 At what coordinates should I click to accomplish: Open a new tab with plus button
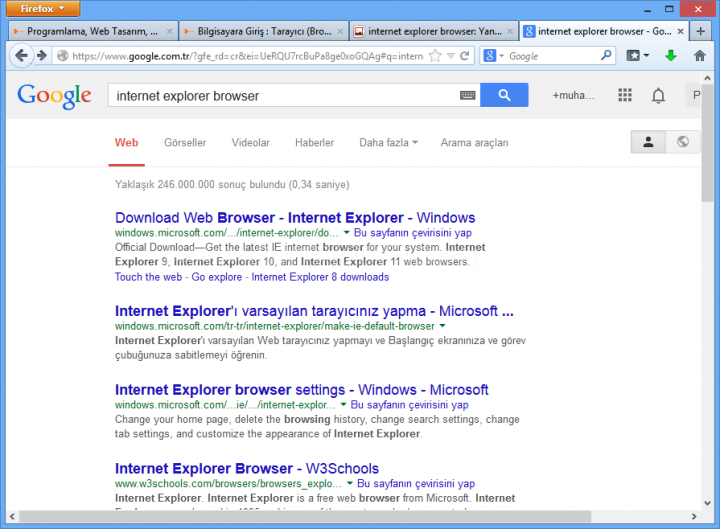pos(700,31)
